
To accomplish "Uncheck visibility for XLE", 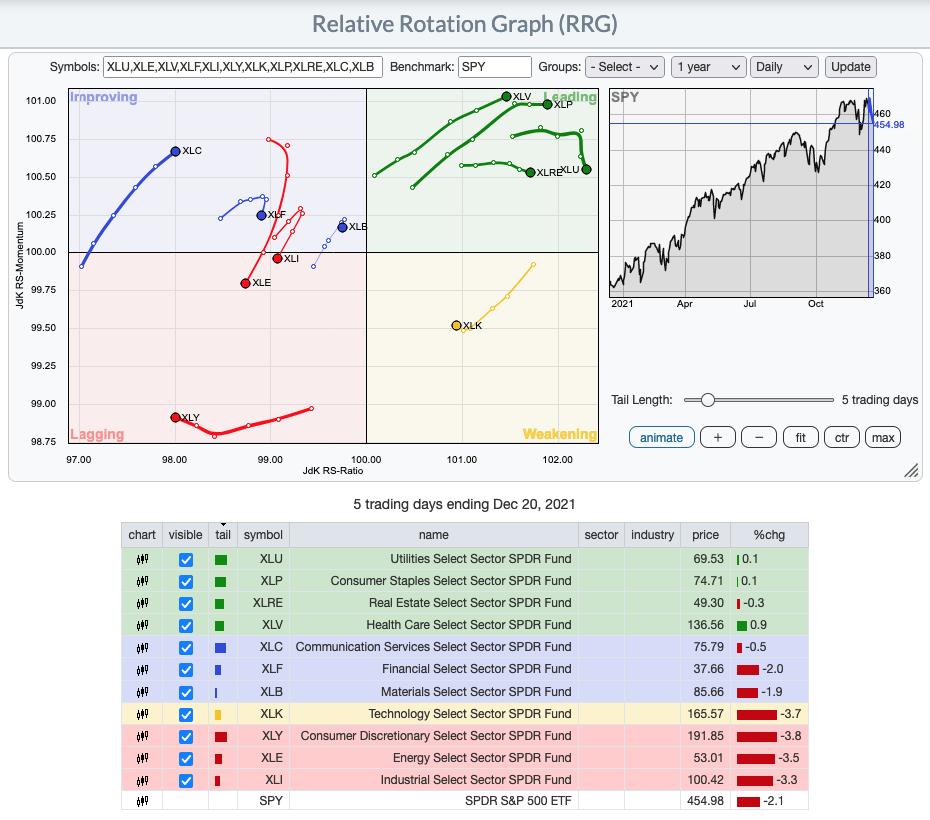I will (186, 759).
